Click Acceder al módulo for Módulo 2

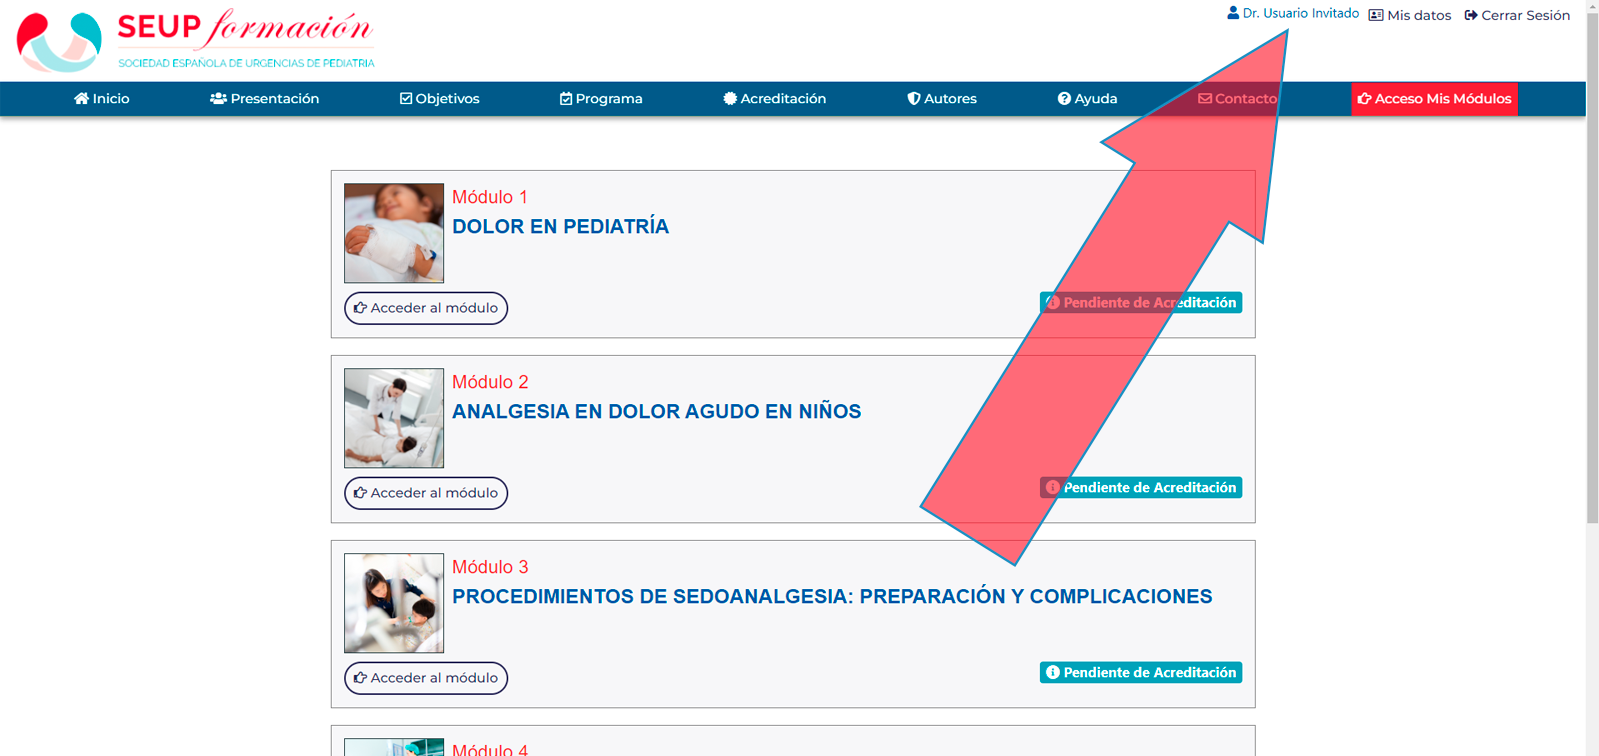tap(426, 493)
